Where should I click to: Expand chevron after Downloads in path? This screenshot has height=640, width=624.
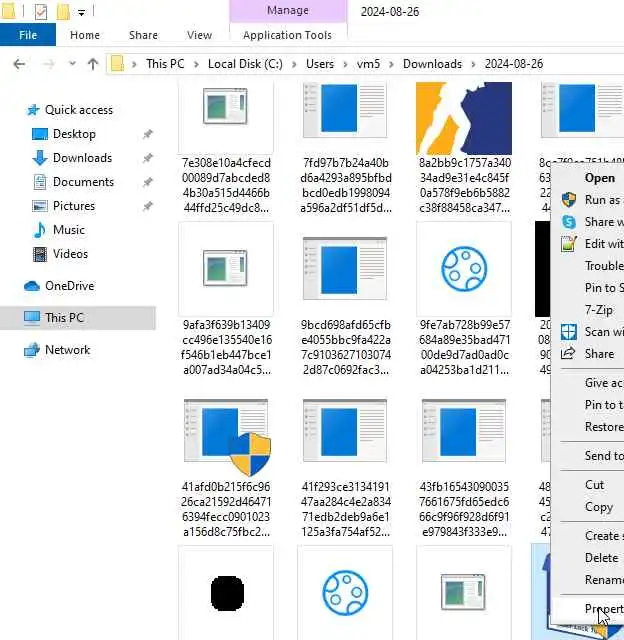click(x=473, y=64)
